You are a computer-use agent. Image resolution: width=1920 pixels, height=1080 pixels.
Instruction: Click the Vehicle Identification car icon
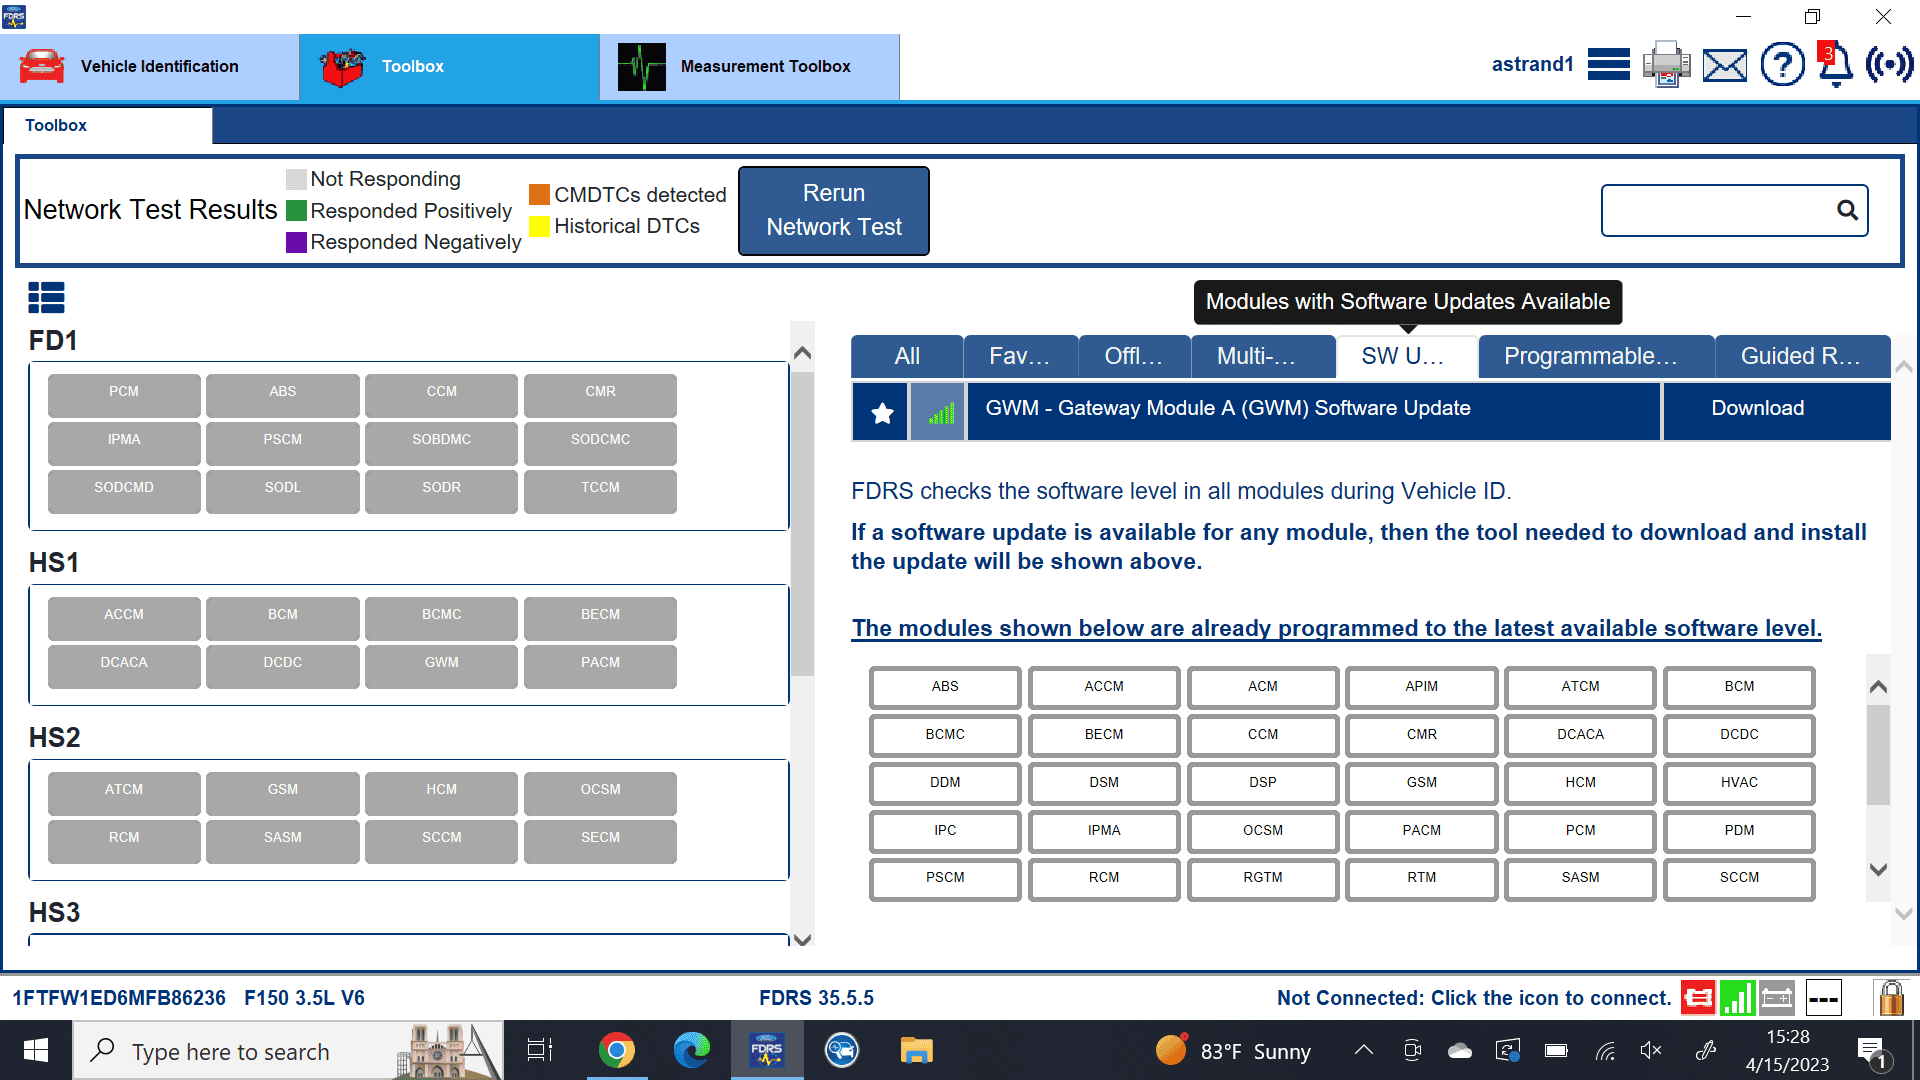click(41, 66)
